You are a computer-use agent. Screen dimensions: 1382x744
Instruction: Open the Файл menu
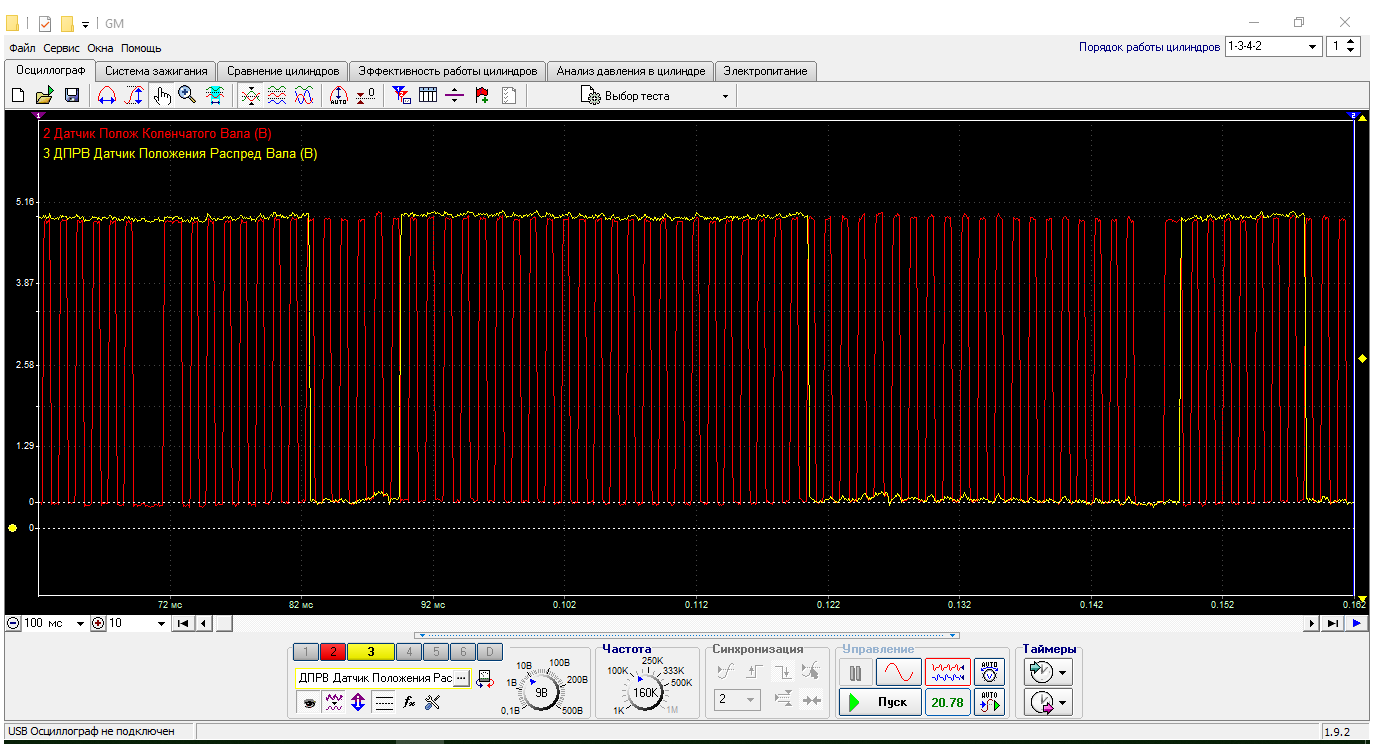[22, 48]
